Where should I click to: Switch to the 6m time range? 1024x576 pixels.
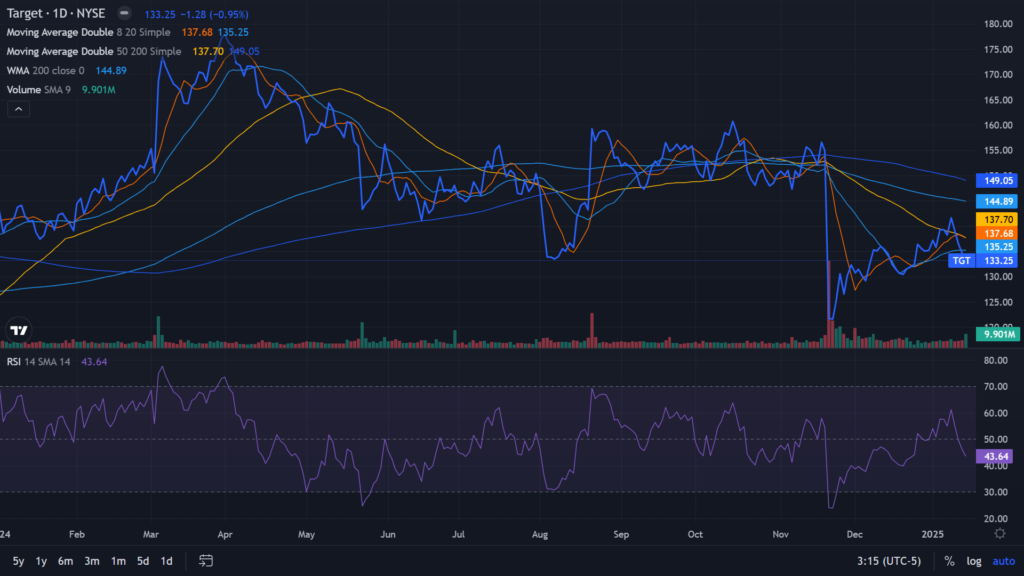[x=65, y=561]
